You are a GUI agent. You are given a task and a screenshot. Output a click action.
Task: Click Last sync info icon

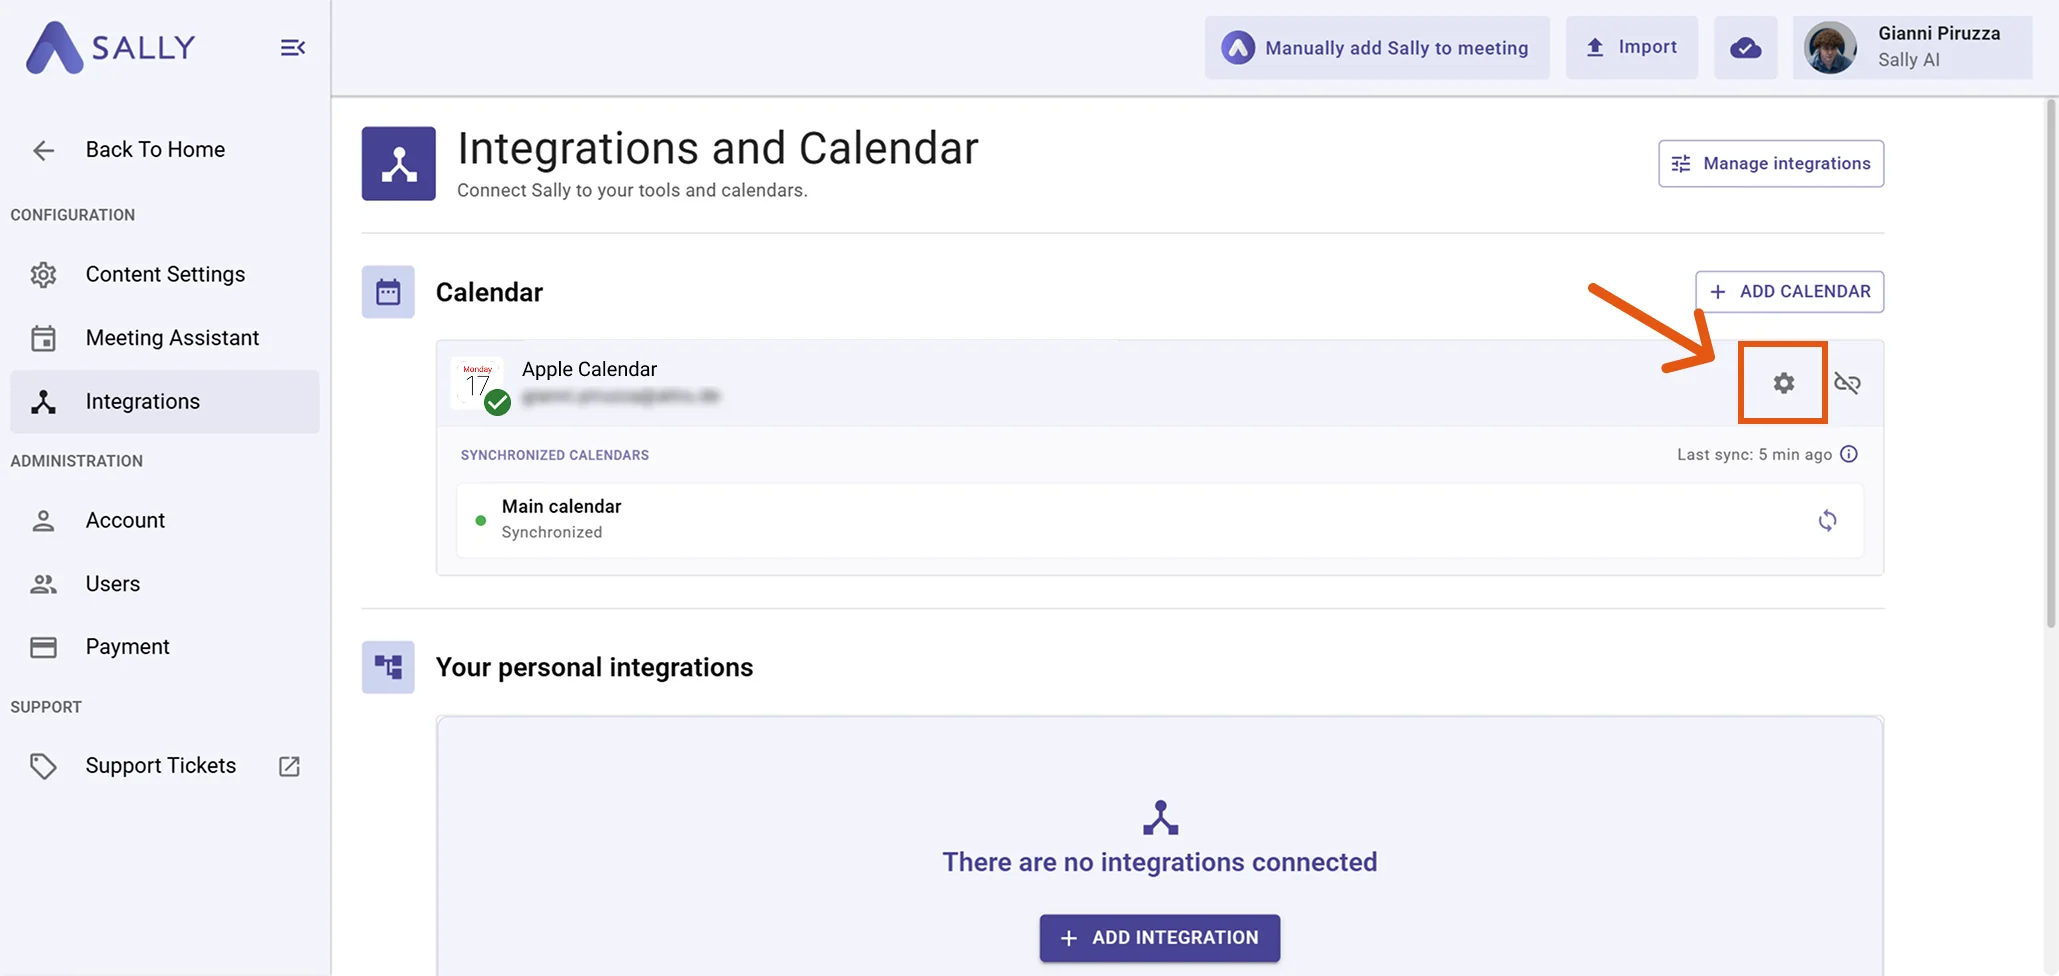(1849, 454)
